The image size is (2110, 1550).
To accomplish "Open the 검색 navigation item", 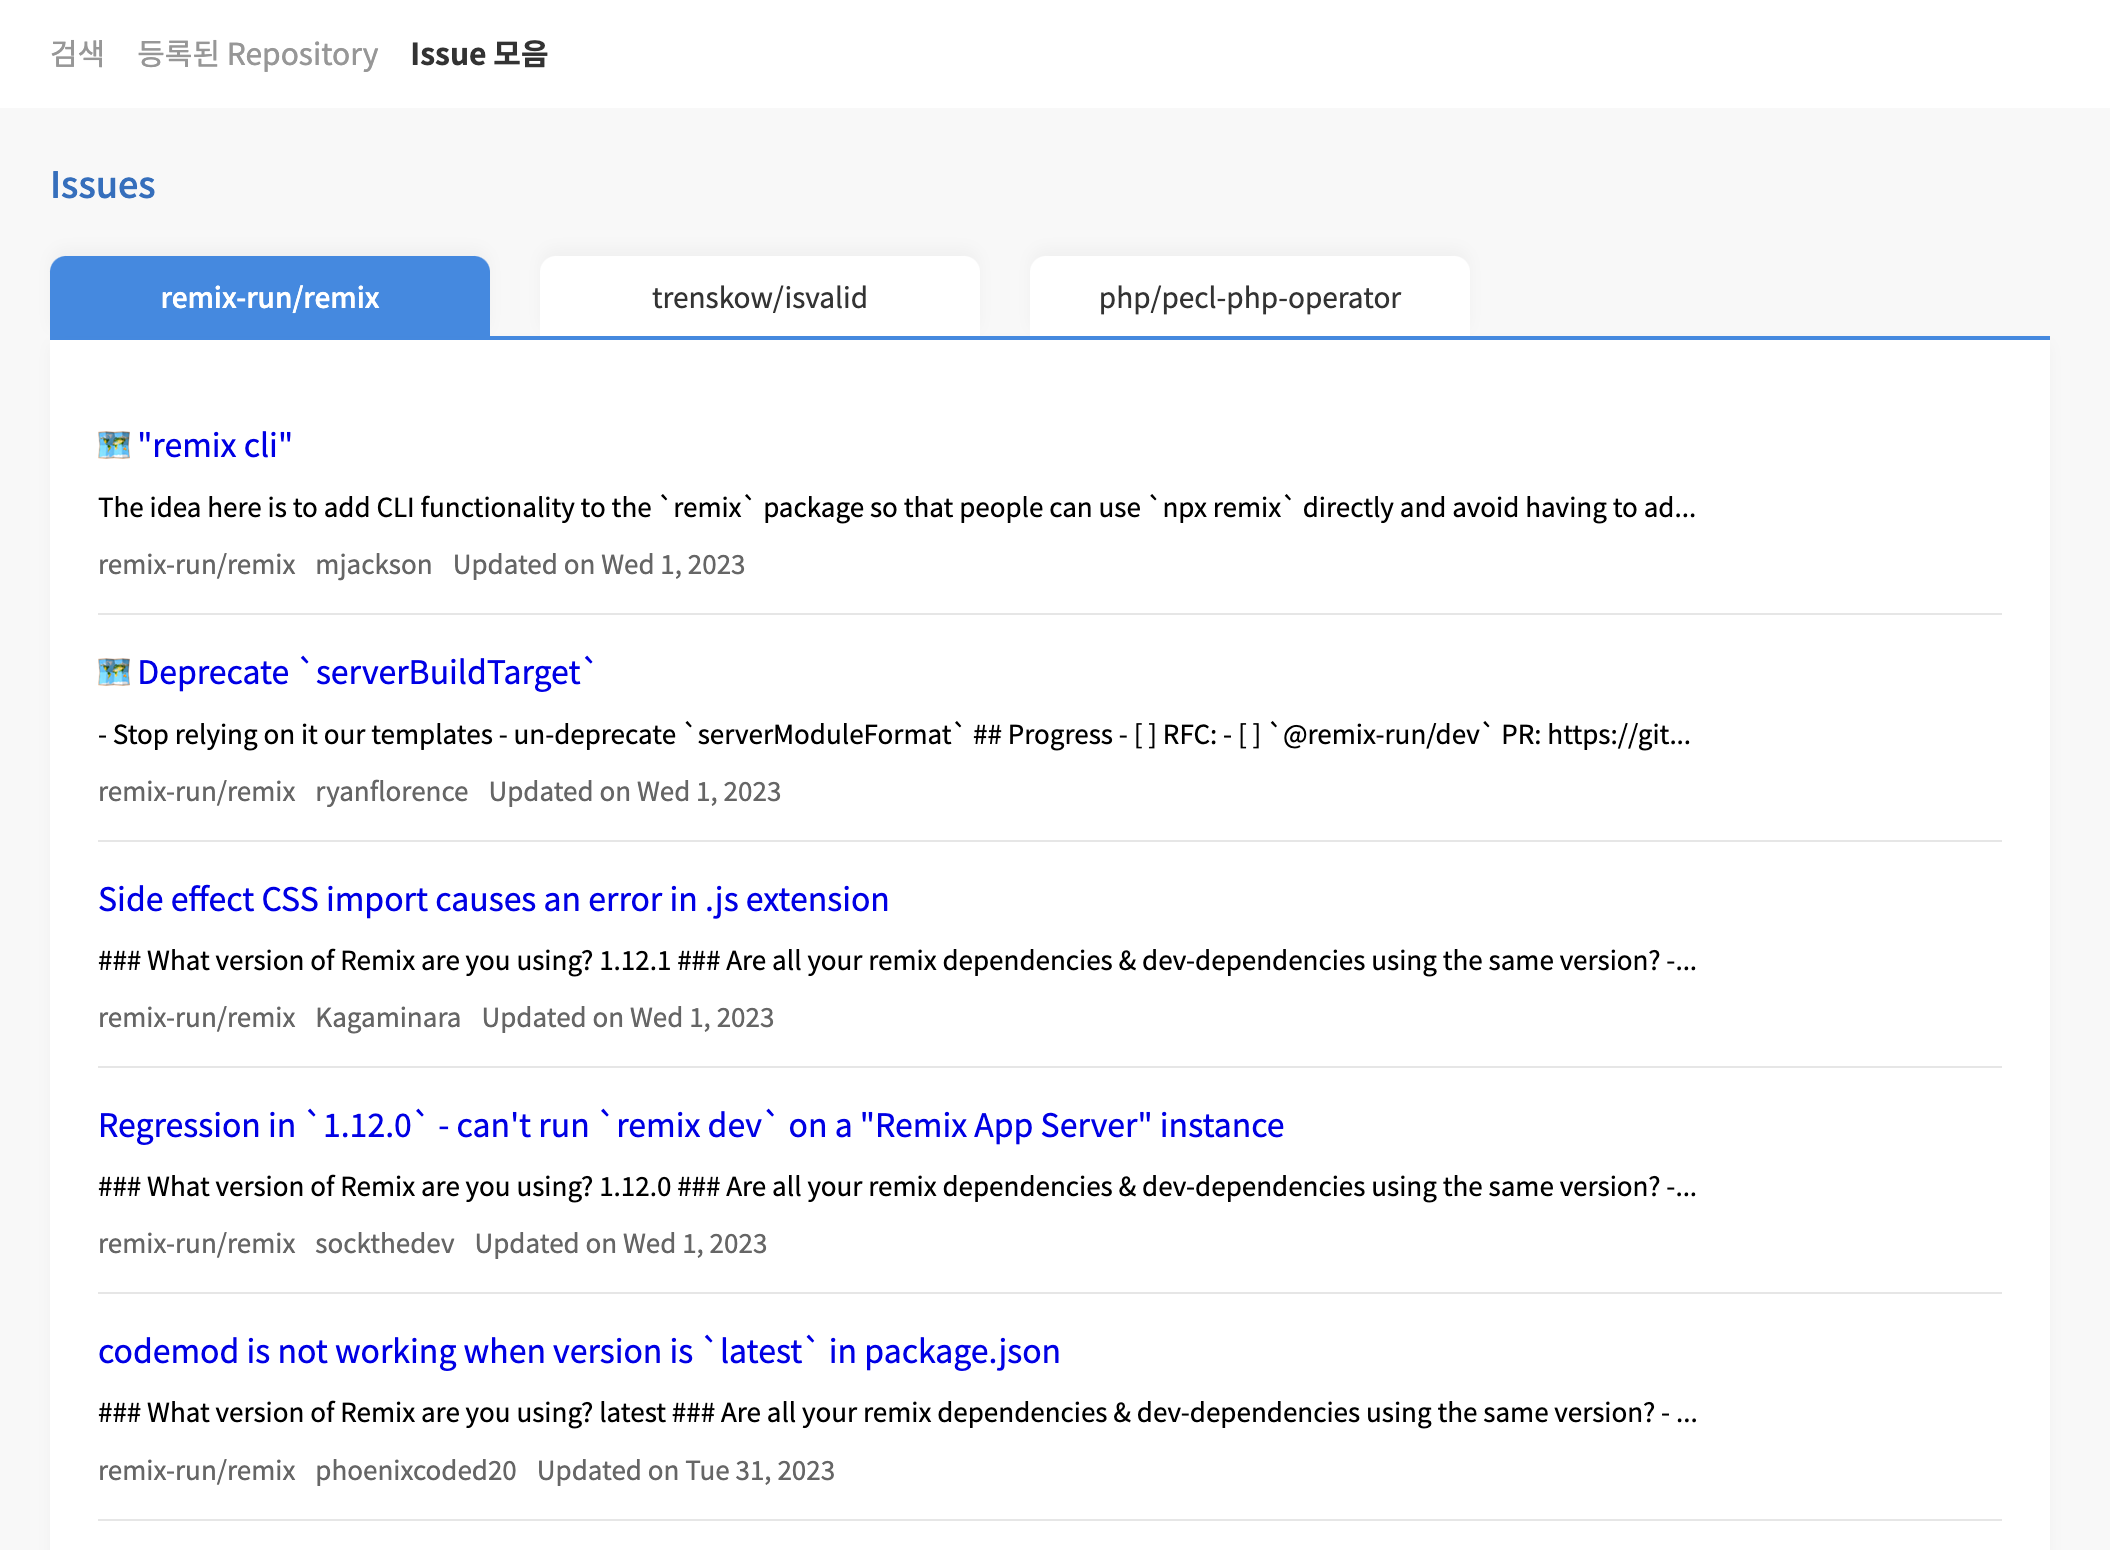I will click(77, 54).
